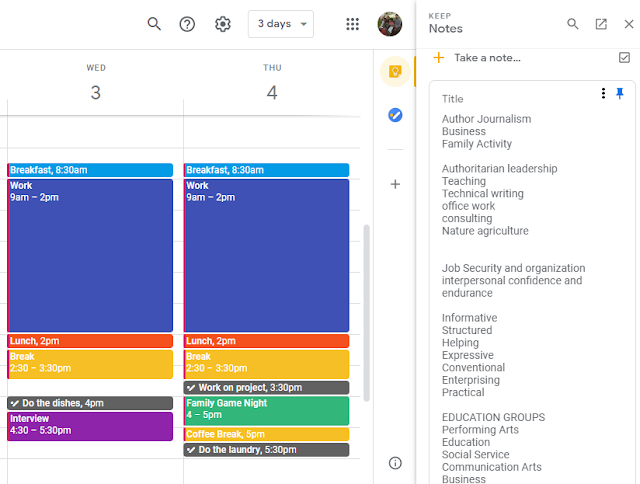Select the Keep icon in side panel
Viewport: 640px width, 484px height.
(x=395, y=72)
